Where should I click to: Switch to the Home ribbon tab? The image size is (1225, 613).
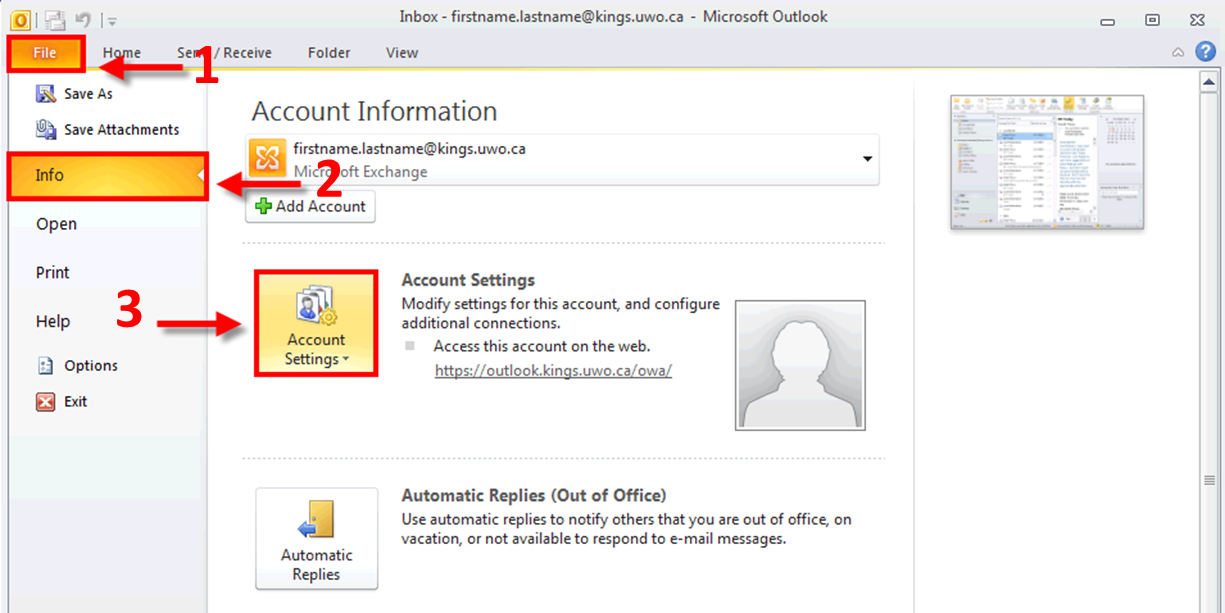[x=122, y=53]
